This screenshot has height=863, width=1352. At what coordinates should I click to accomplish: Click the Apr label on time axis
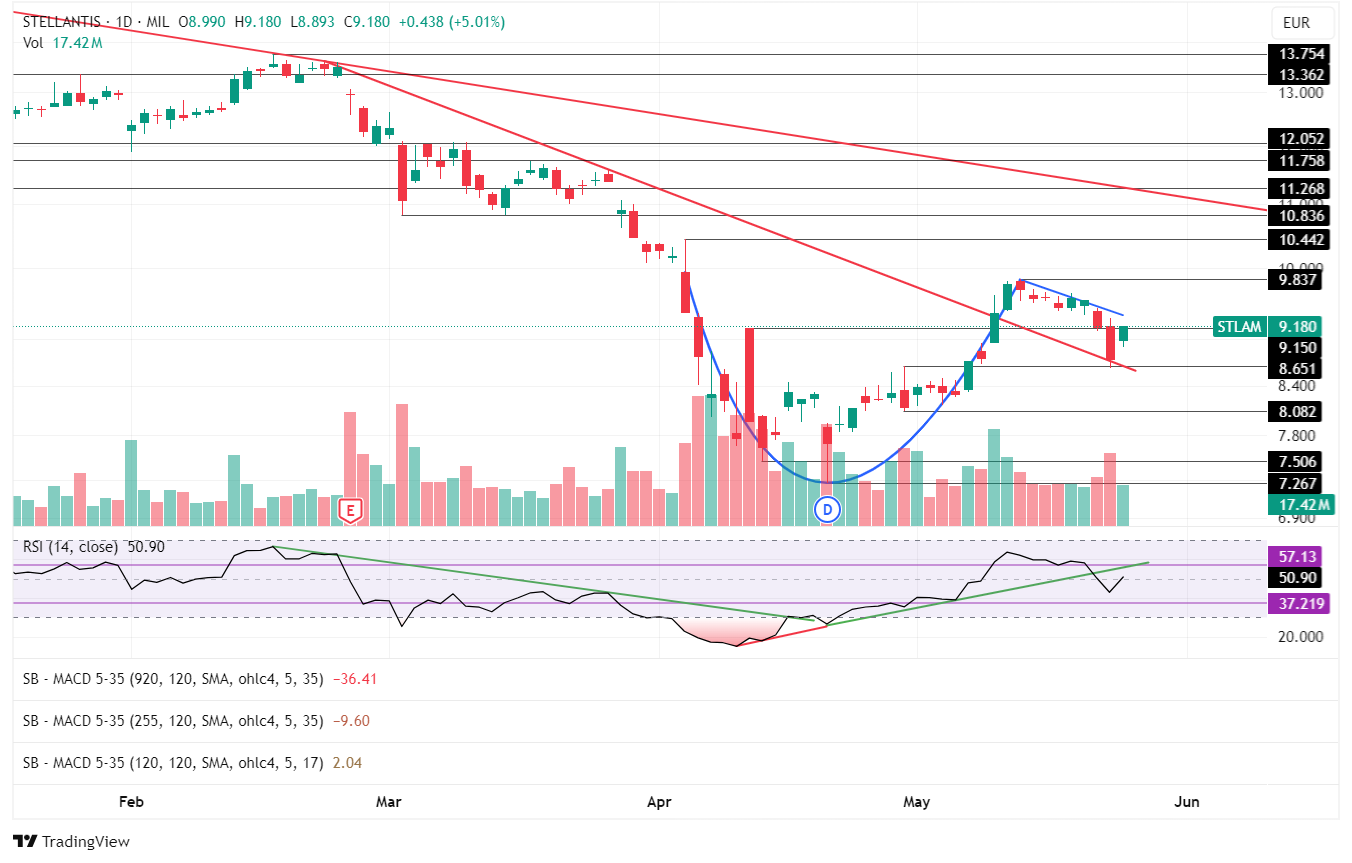tap(660, 802)
